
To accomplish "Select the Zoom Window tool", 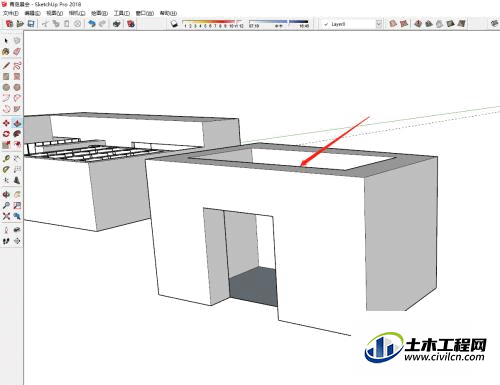I will point(17,205).
